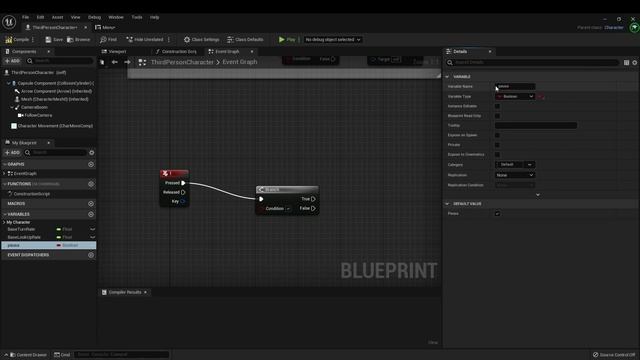Image resolution: width=640 pixels, height=360 pixels.
Task: Add new macro with plus icon
Action: pyautogui.click(x=91, y=204)
